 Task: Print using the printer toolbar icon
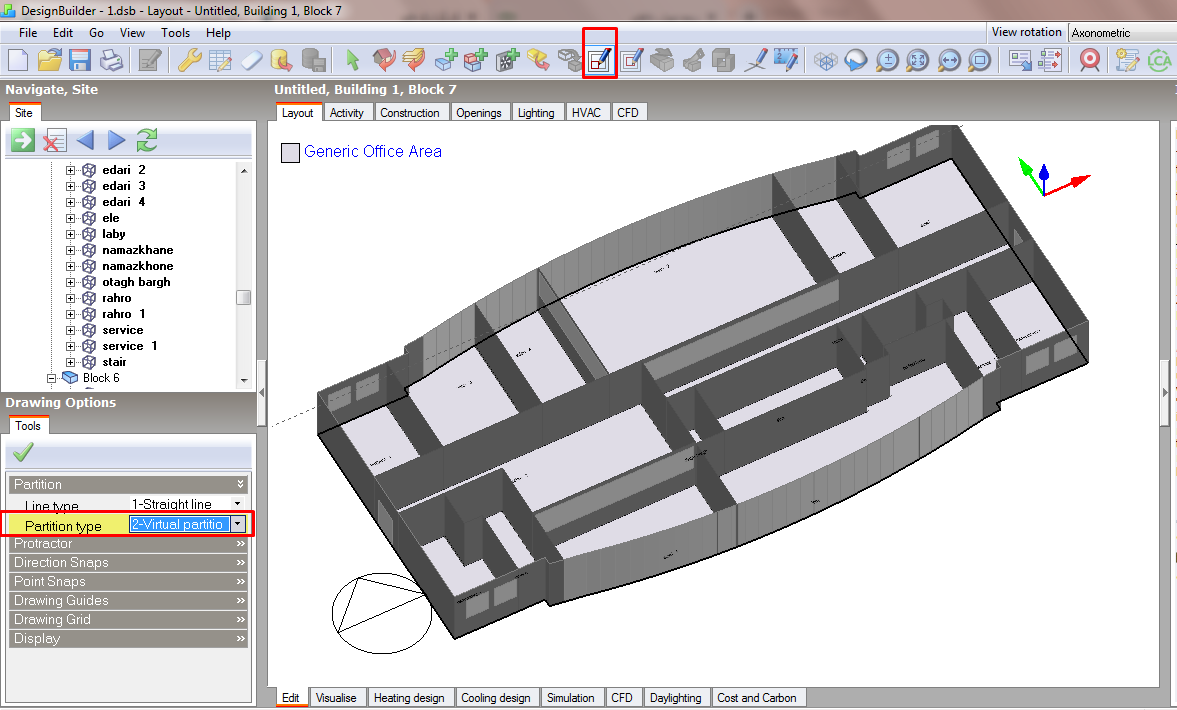pos(111,60)
